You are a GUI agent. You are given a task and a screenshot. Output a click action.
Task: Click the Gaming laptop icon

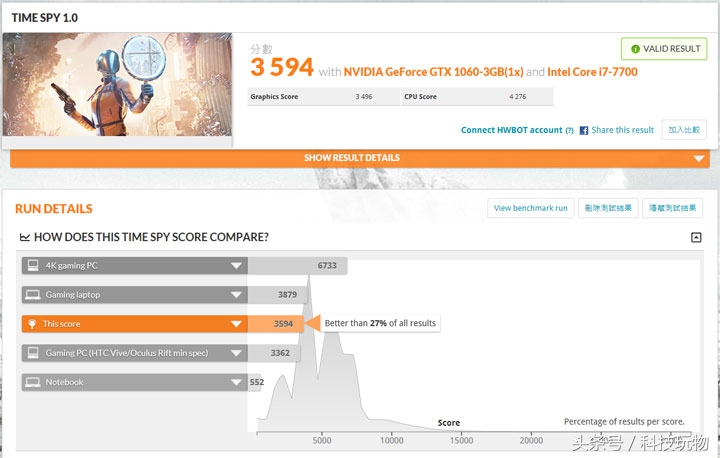[33, 294]
